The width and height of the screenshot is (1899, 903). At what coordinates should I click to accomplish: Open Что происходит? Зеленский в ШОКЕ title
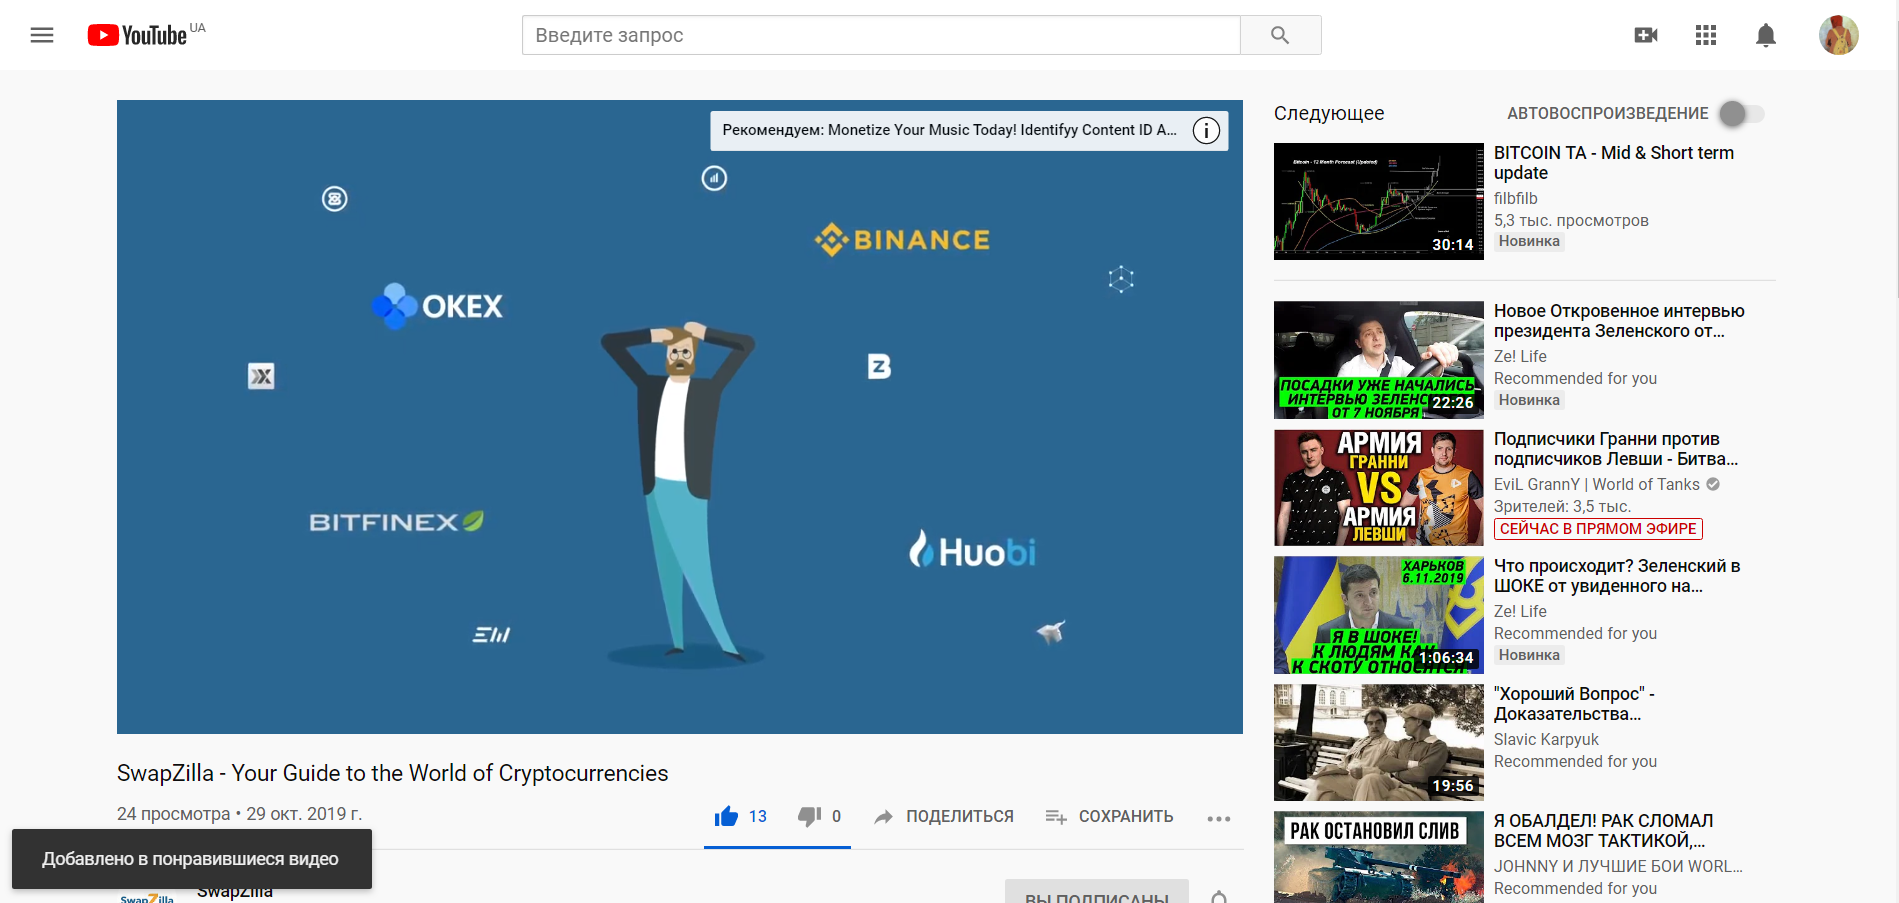tap(1617, 576)
